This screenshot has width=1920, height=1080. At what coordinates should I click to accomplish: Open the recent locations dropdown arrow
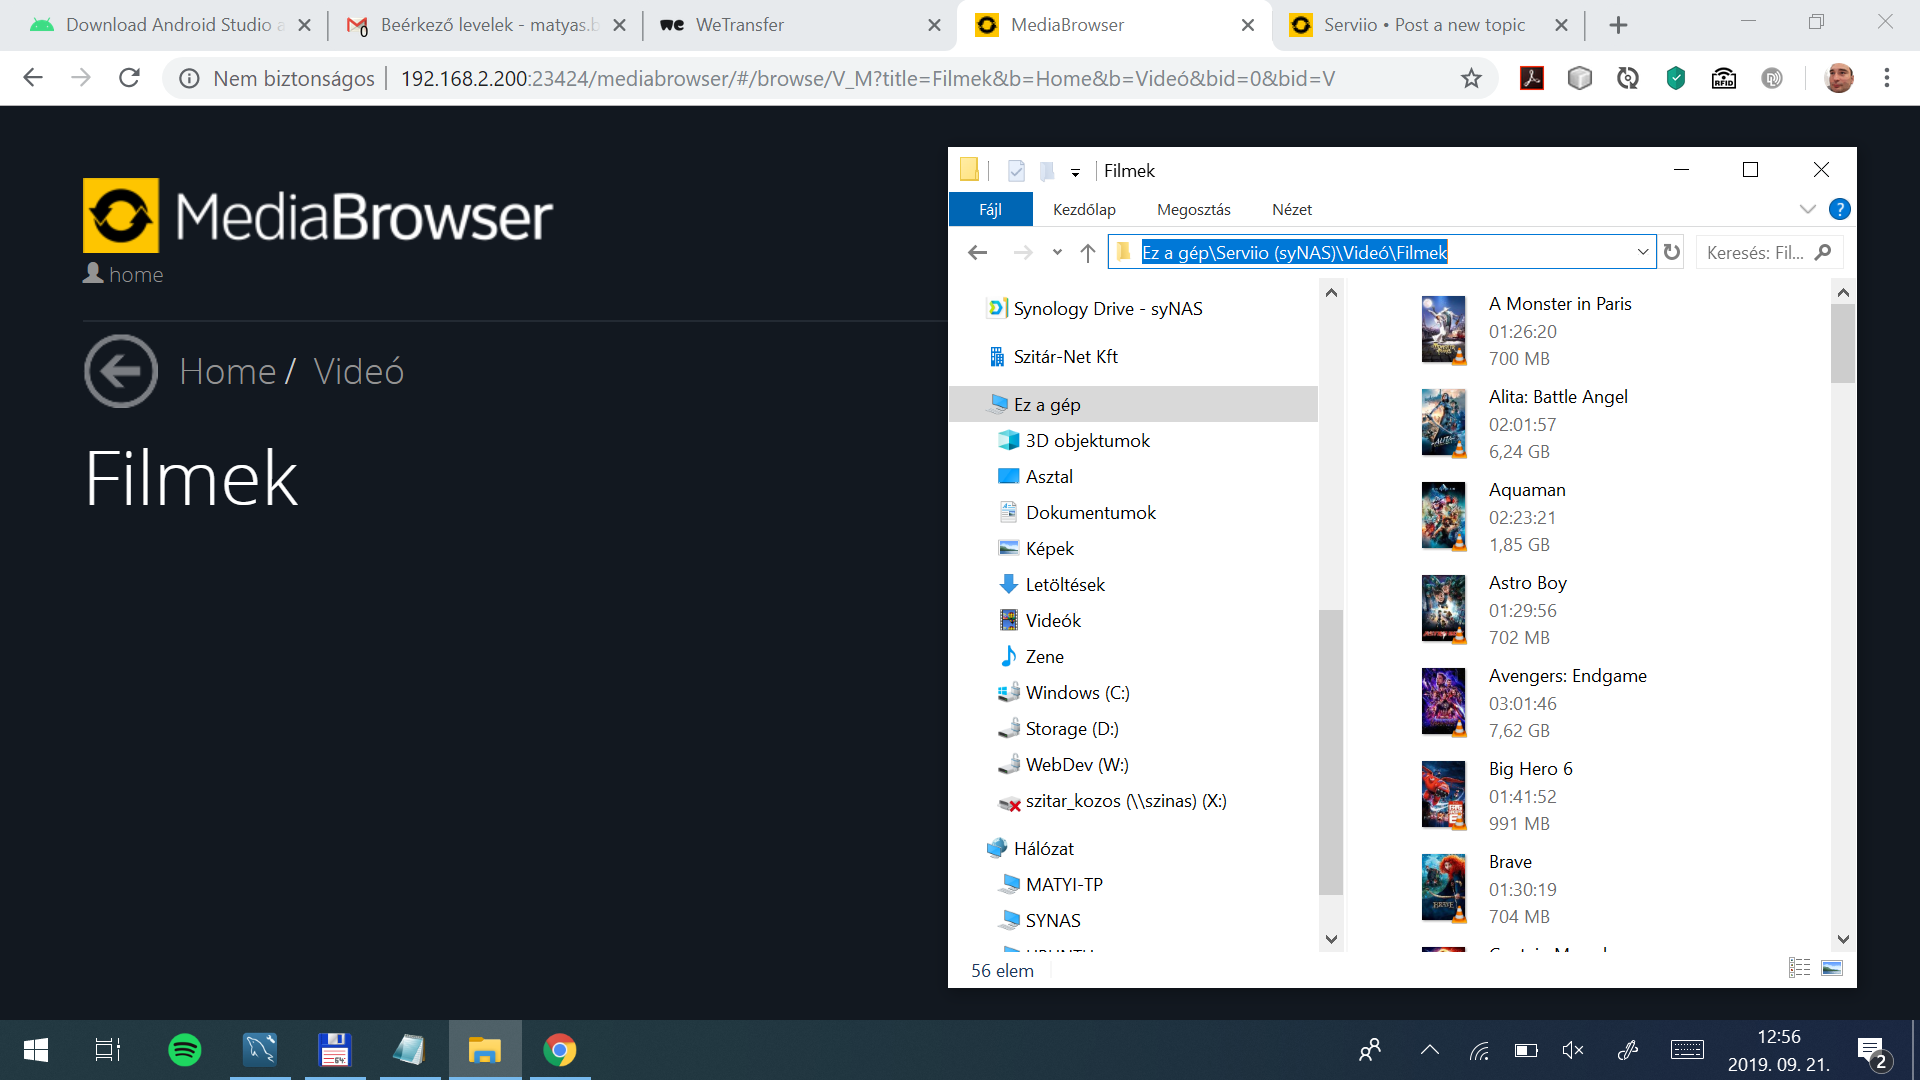1057,253
